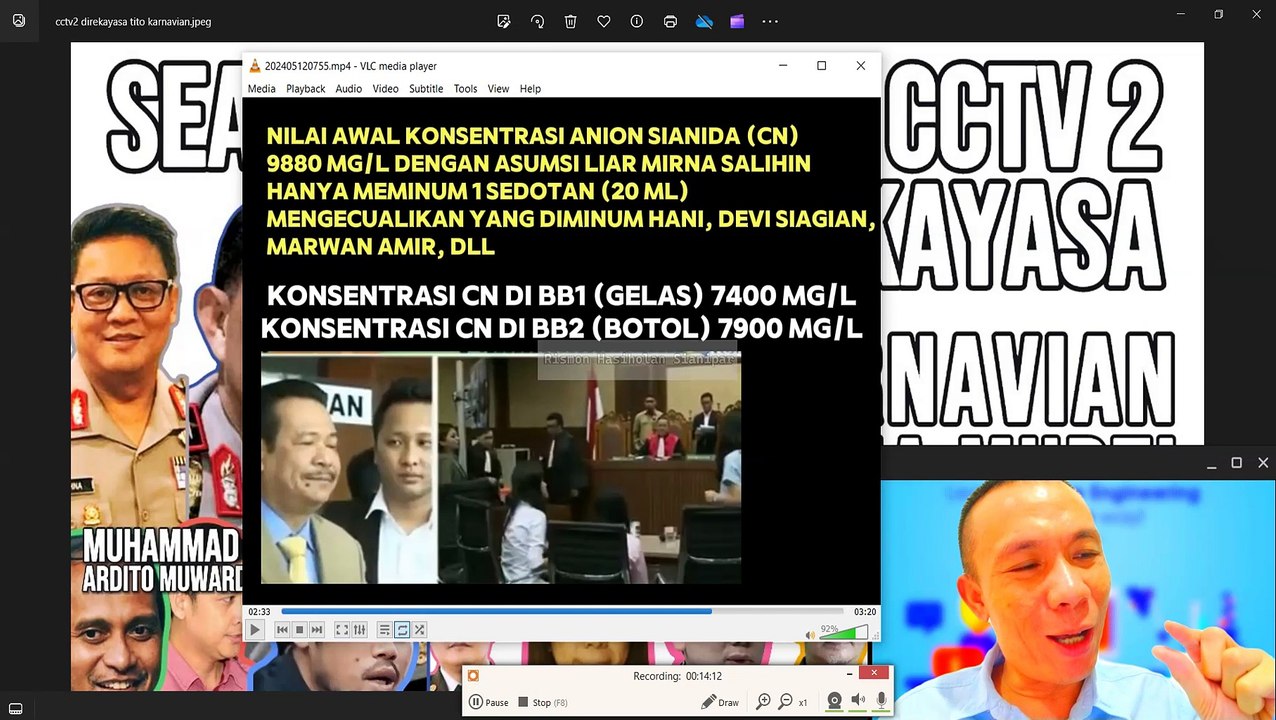Adjust the VLC volume slider at 92%

pyautogui.click(x=844, y=632)
